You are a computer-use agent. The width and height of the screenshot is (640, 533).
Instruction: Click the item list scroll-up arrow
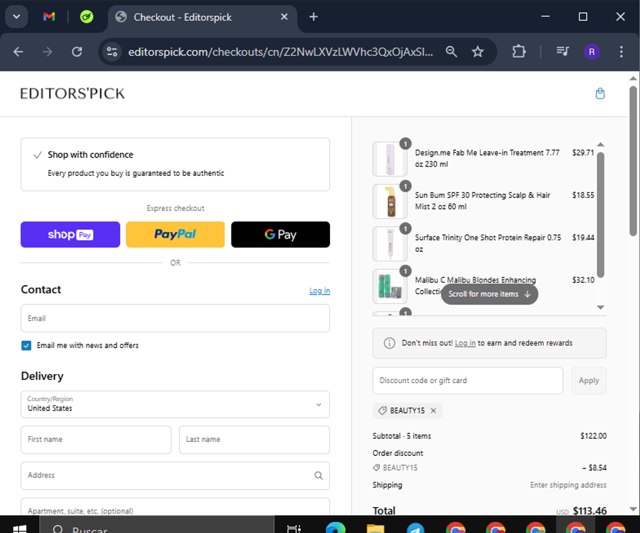[x=600, y=144]
